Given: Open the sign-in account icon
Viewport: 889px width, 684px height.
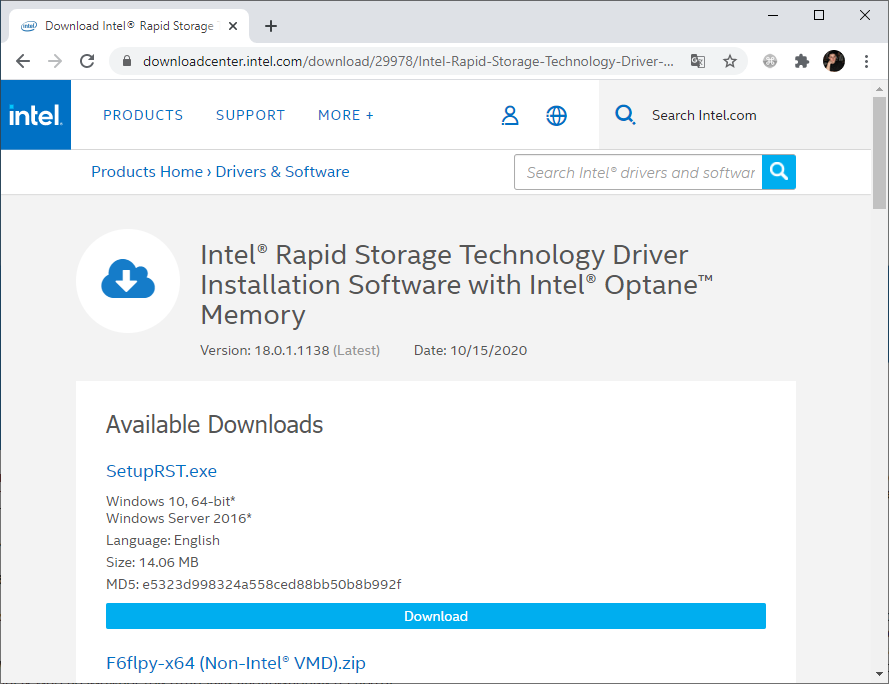Looking at the screenshot, I should tap(510, 115).
